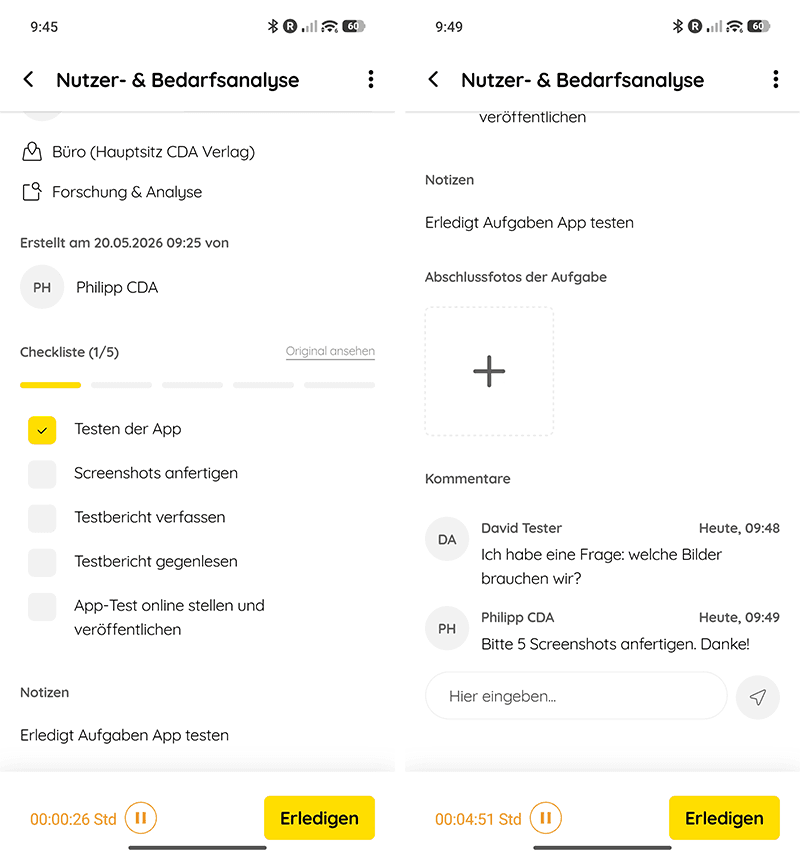Open Original ansehen link
Viewport: 800px width, 856px height.
(x=330, y=351)
